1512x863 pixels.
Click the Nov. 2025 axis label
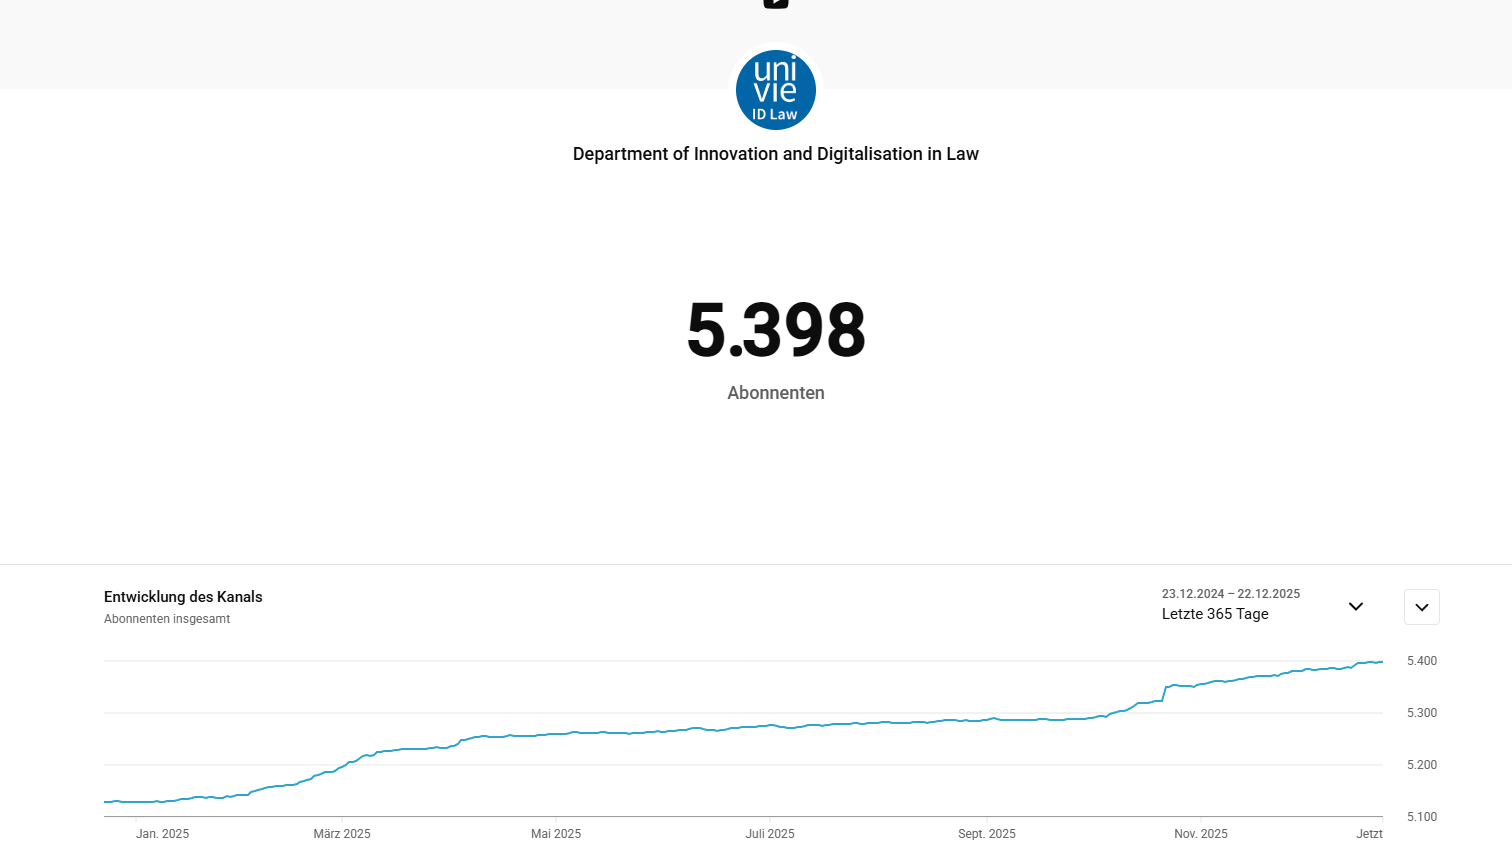[x=1201, y=834]
